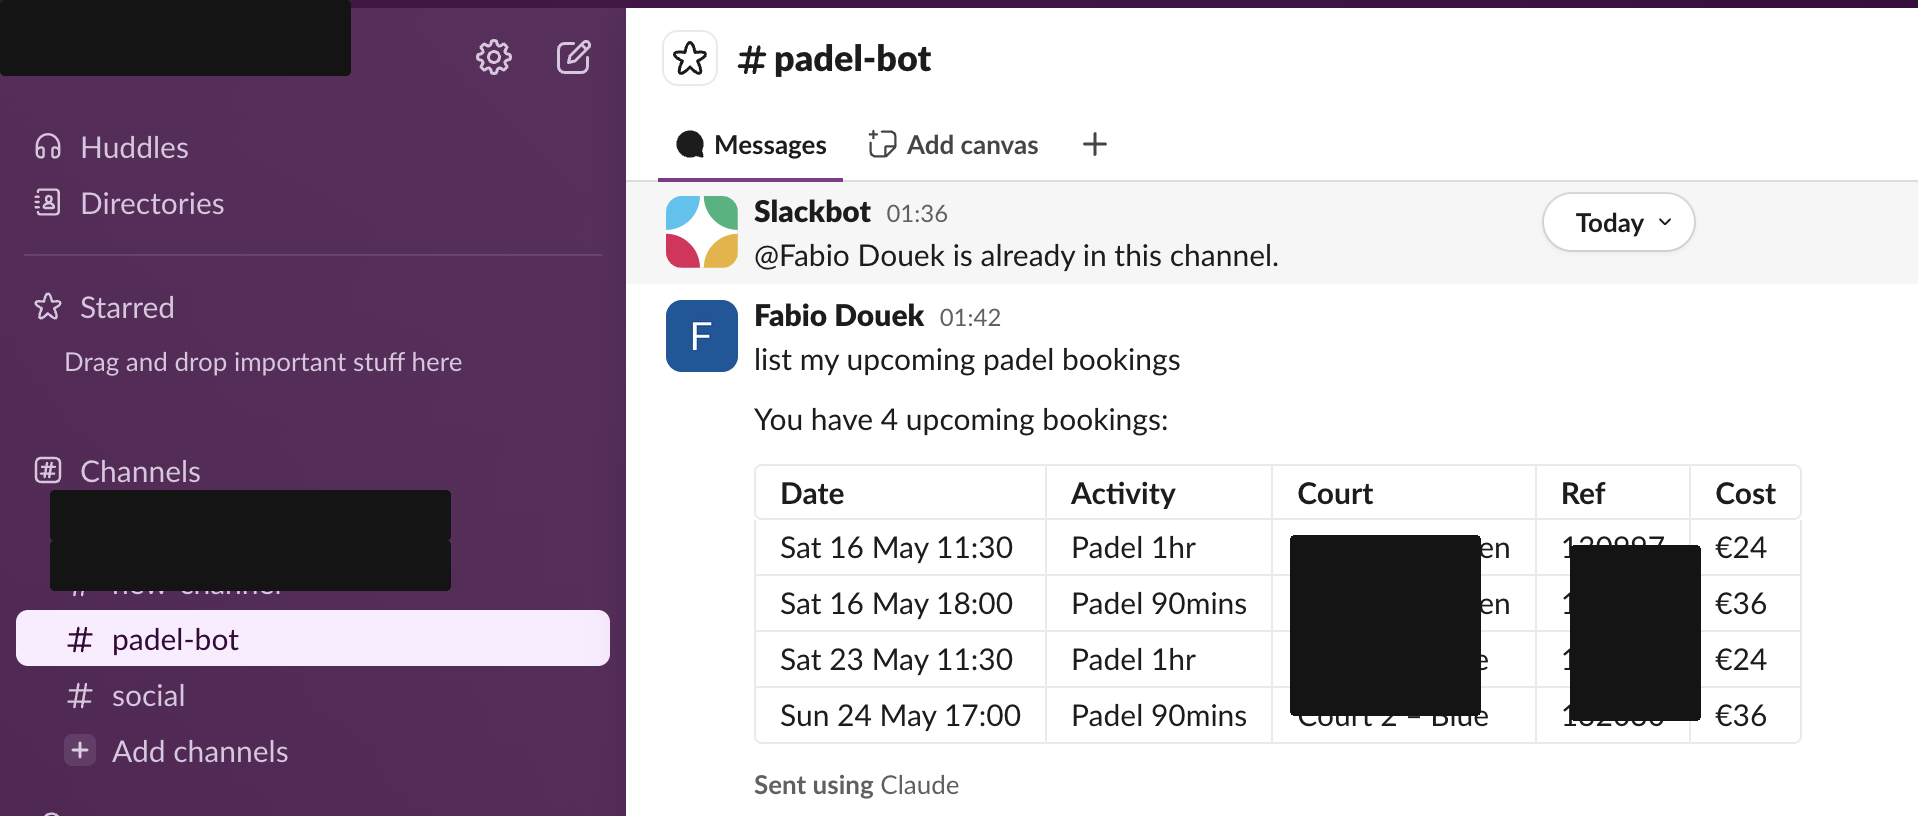
Task: Select padel-bot channel in sidebar
Action: 313,638
